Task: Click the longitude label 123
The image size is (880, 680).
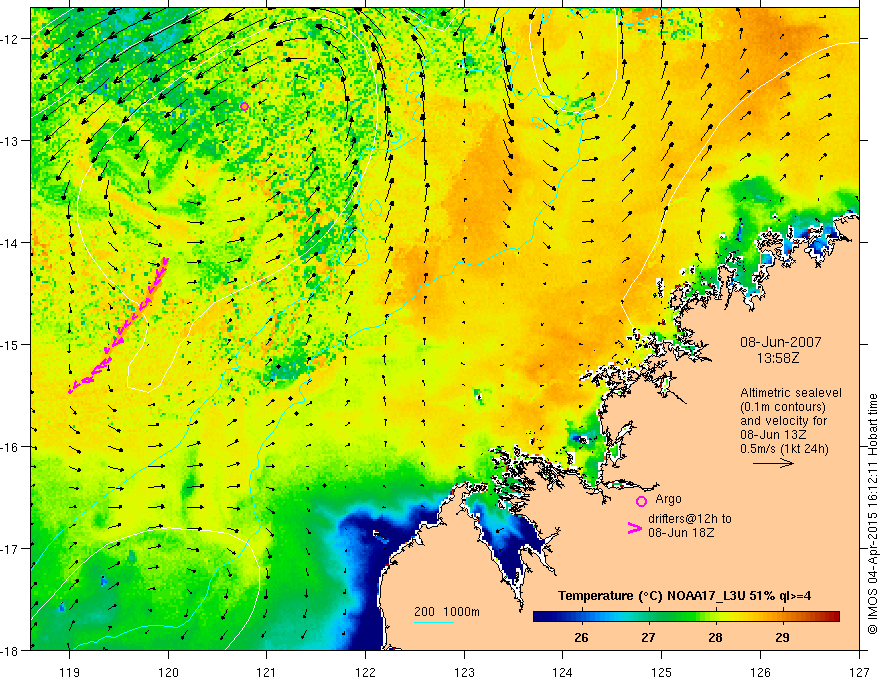Action: [464, 672]
